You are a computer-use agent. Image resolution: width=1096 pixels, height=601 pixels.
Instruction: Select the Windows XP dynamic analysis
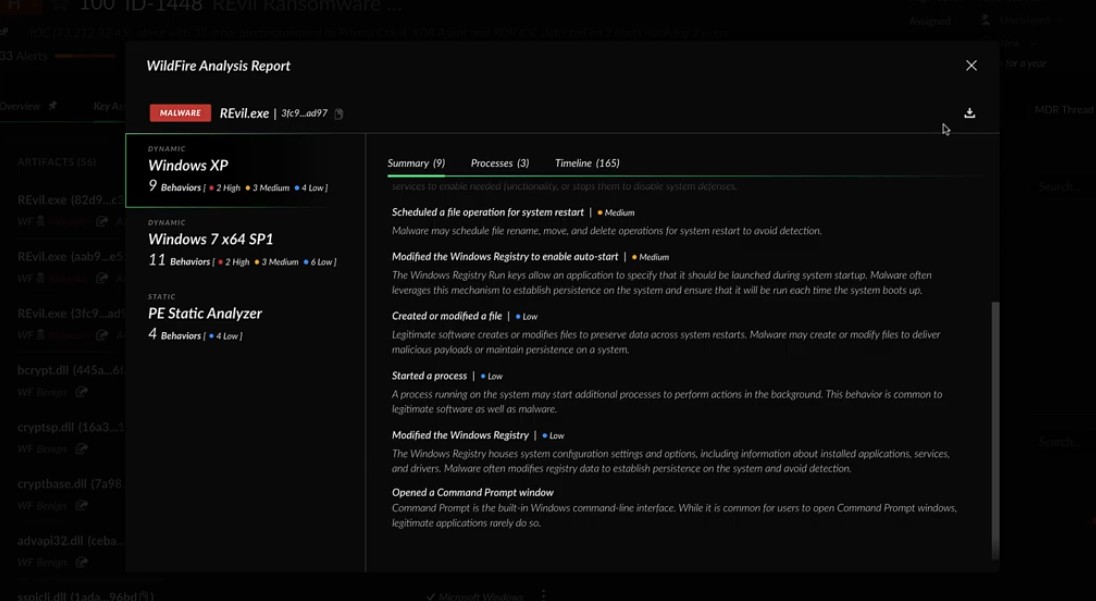tap(245, 170)
